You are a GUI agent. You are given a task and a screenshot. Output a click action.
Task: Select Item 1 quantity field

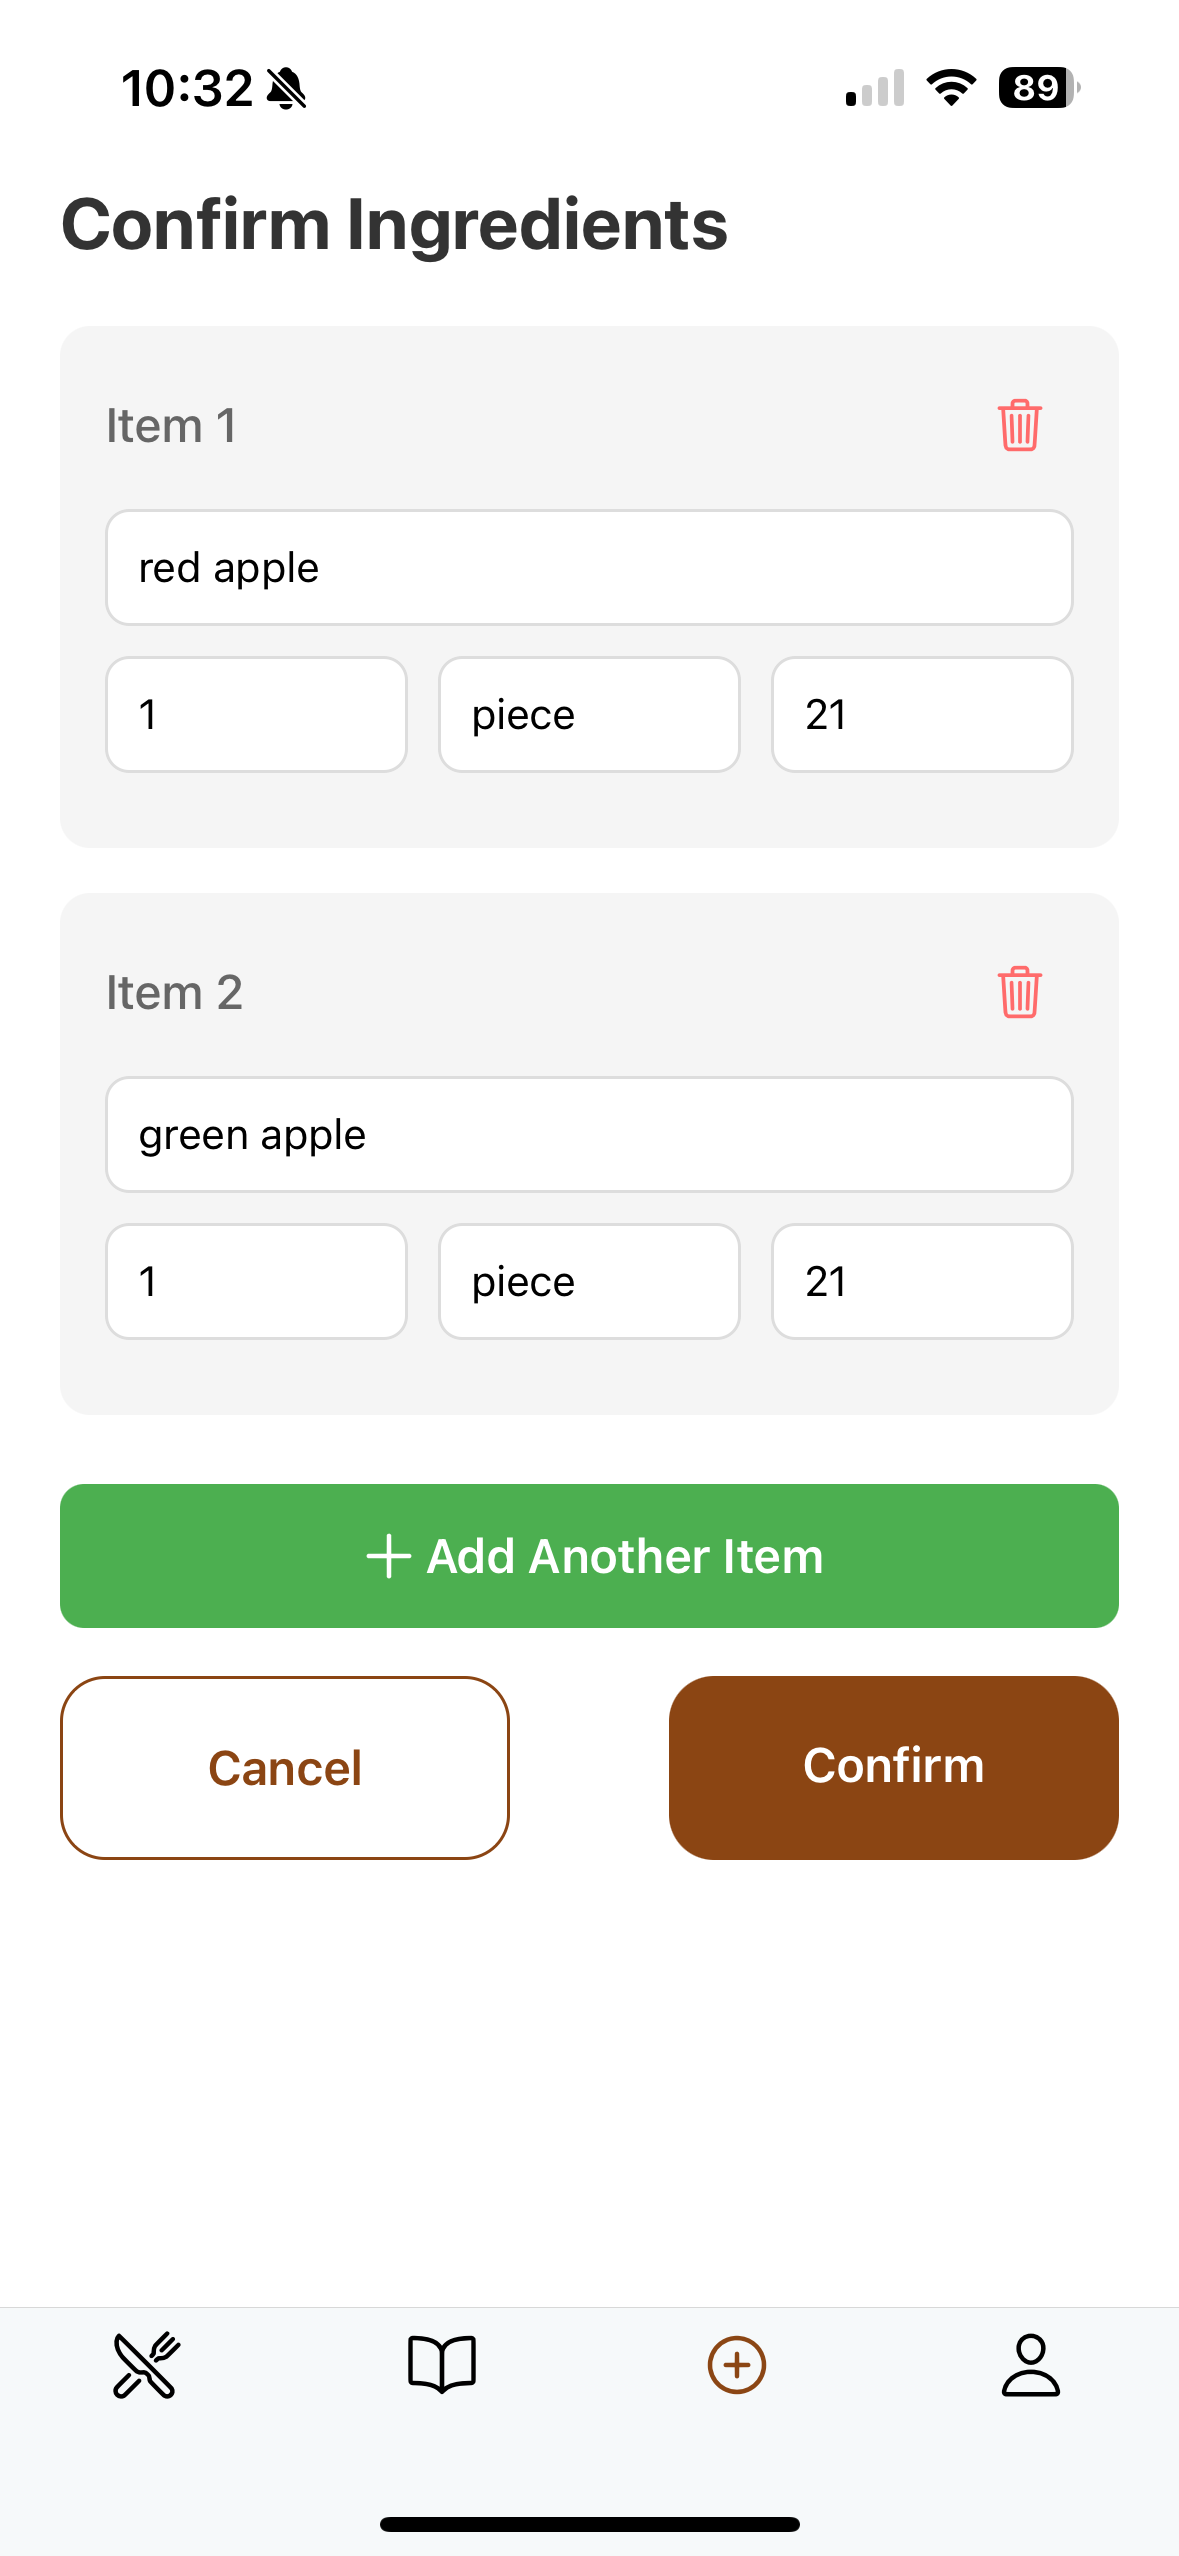coord(256,715)
